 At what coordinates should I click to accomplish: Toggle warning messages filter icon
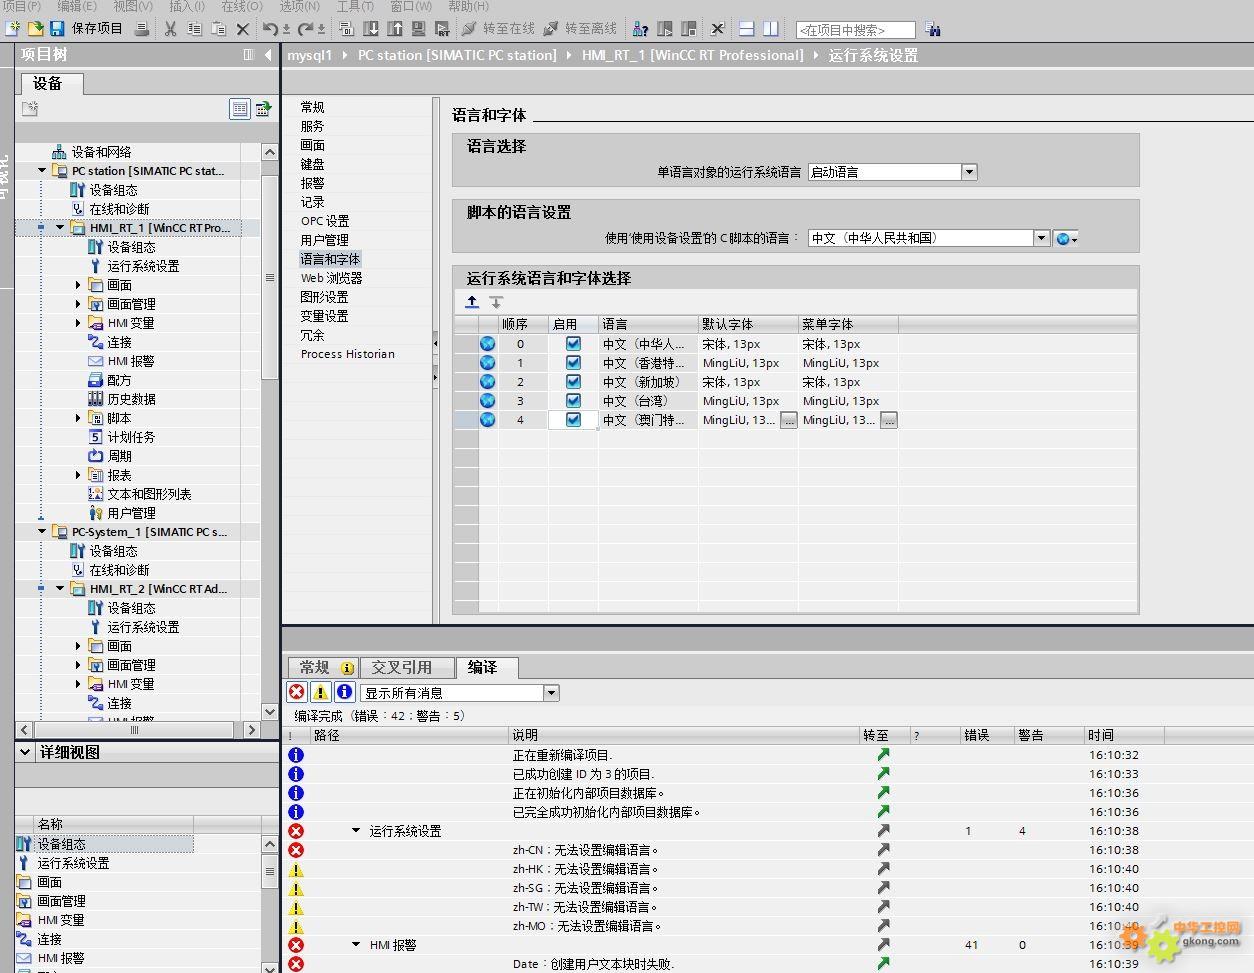coord(320,692)
